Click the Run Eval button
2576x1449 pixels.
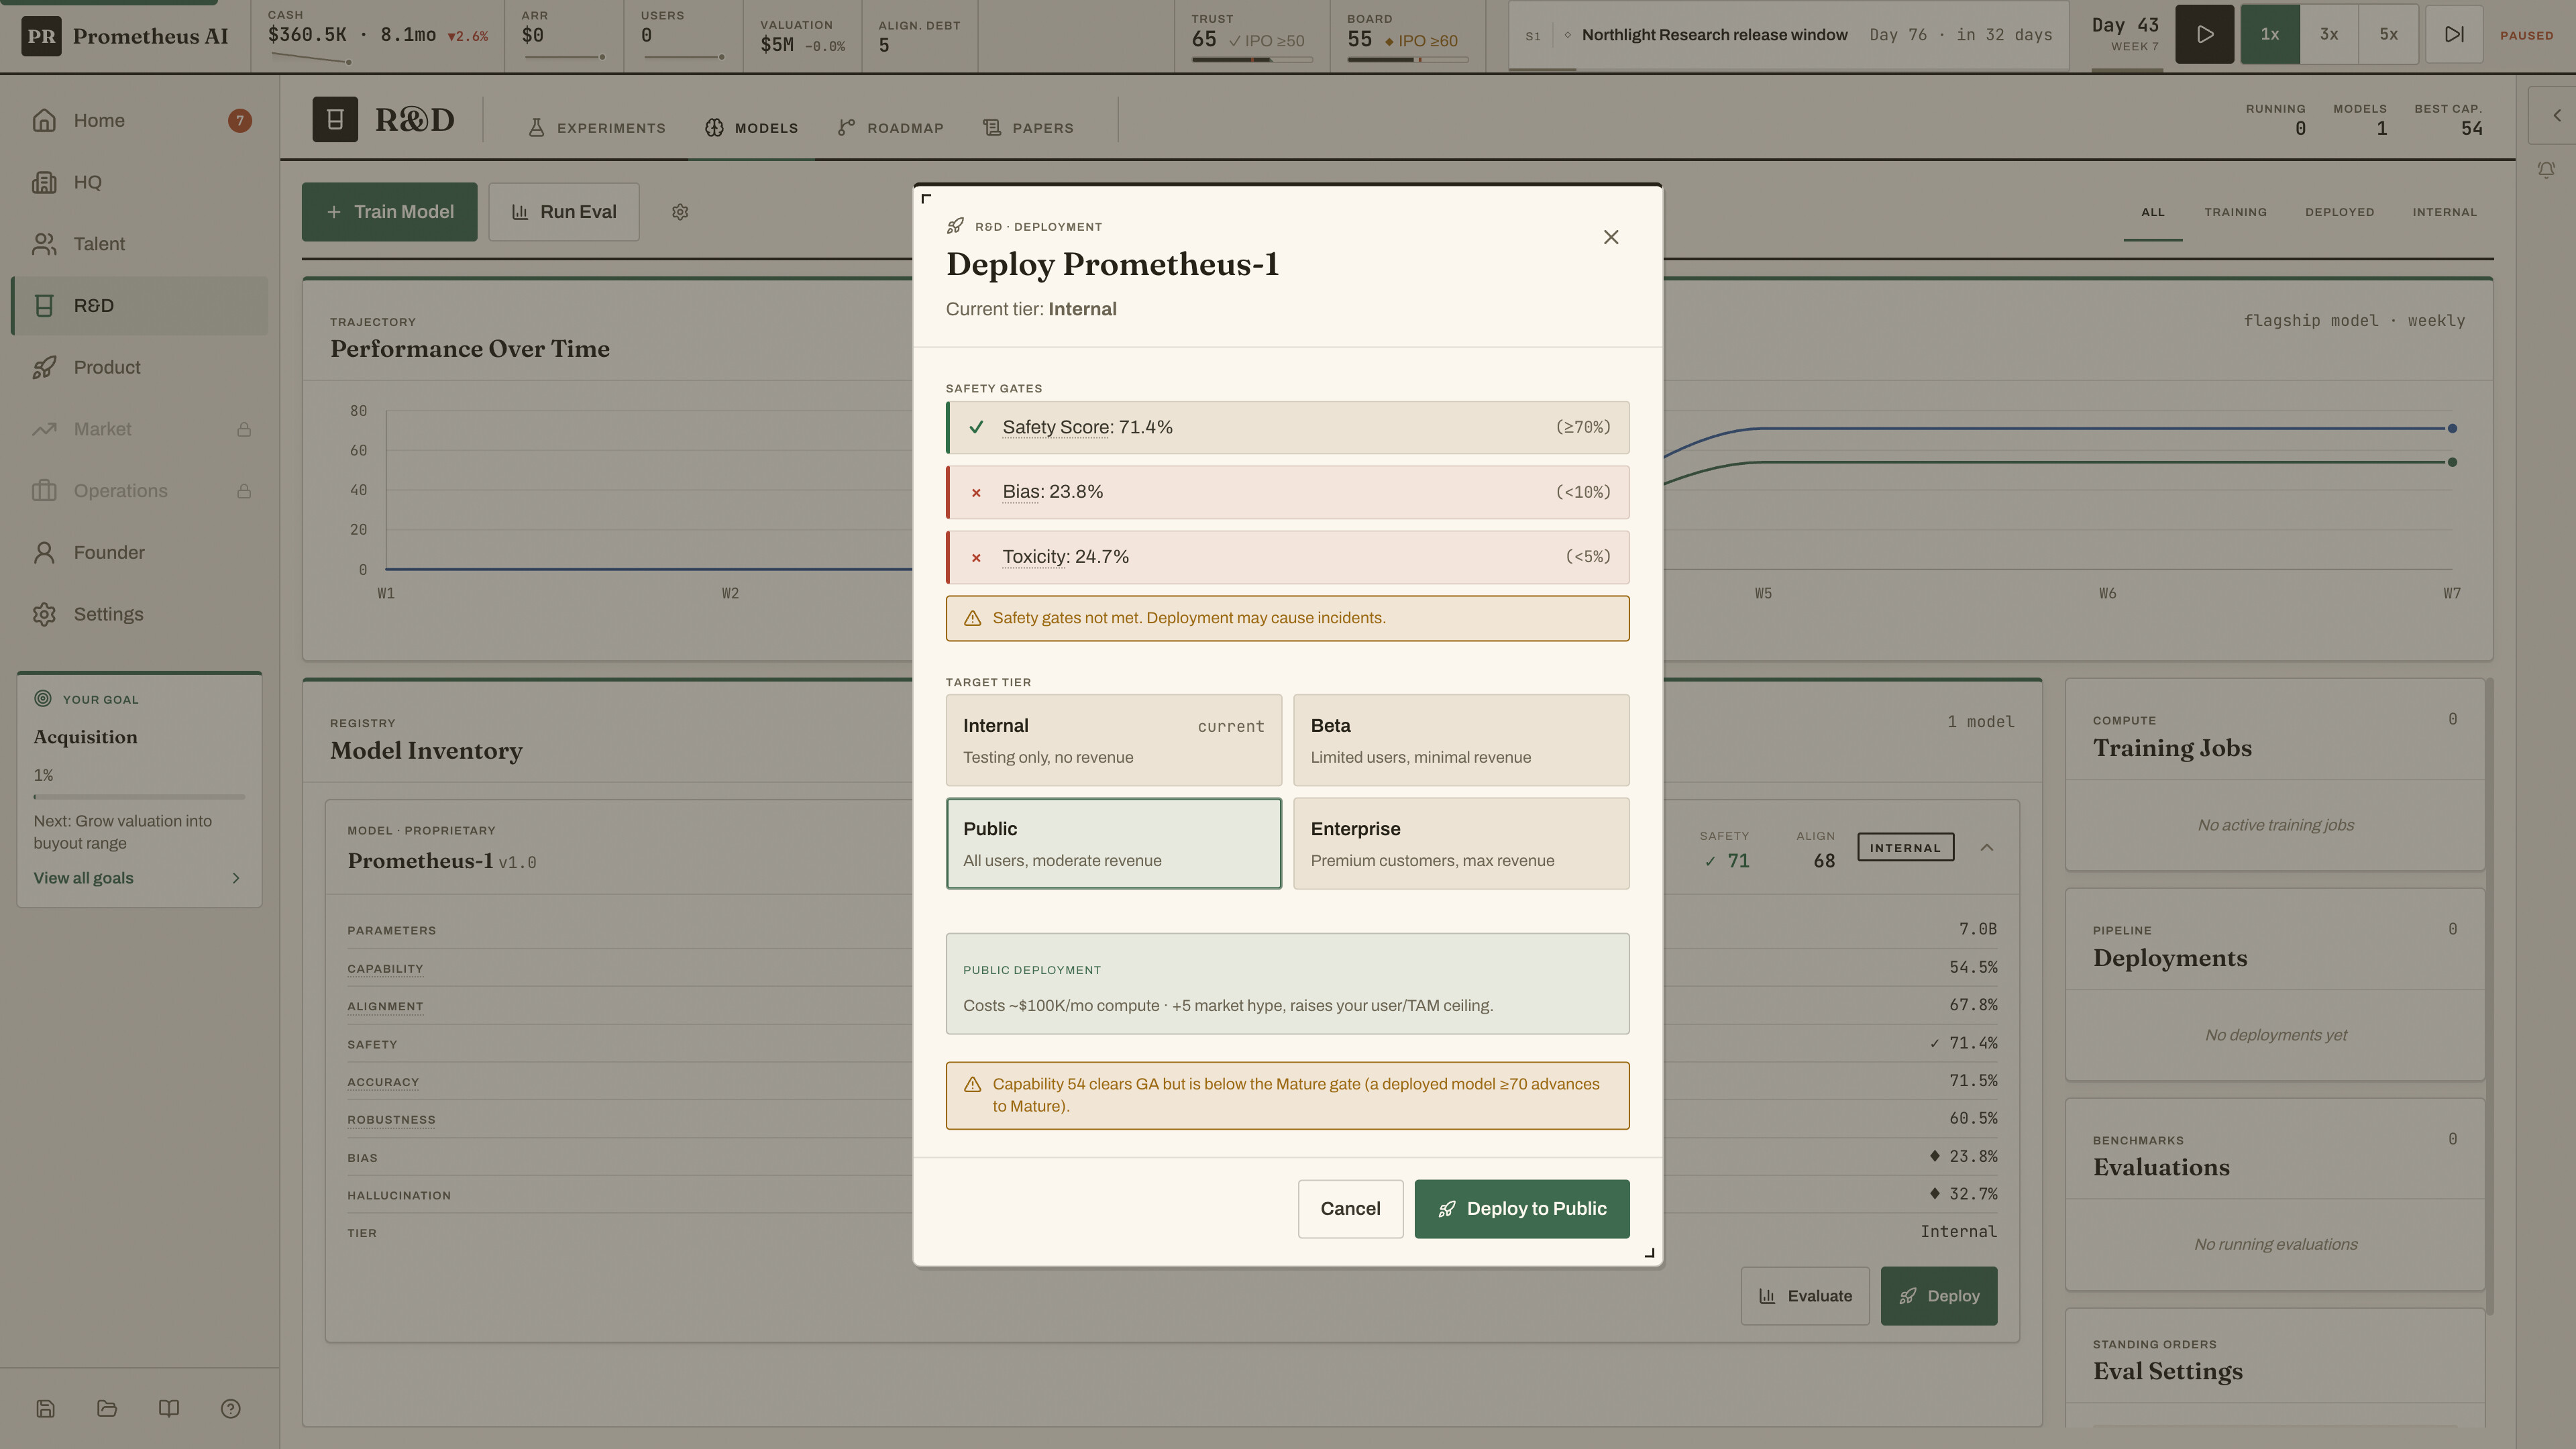[564, 212]
